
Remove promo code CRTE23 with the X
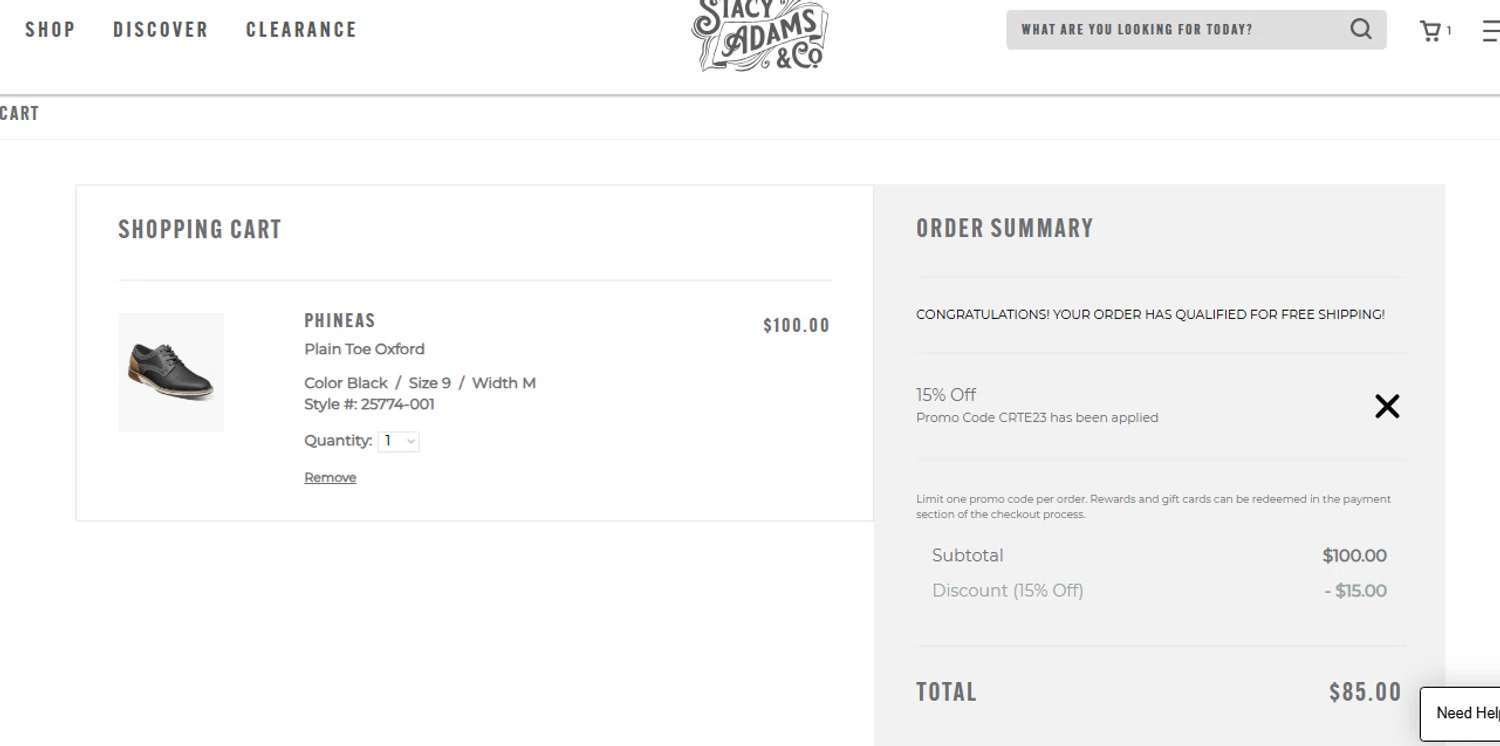(1386, 406)
